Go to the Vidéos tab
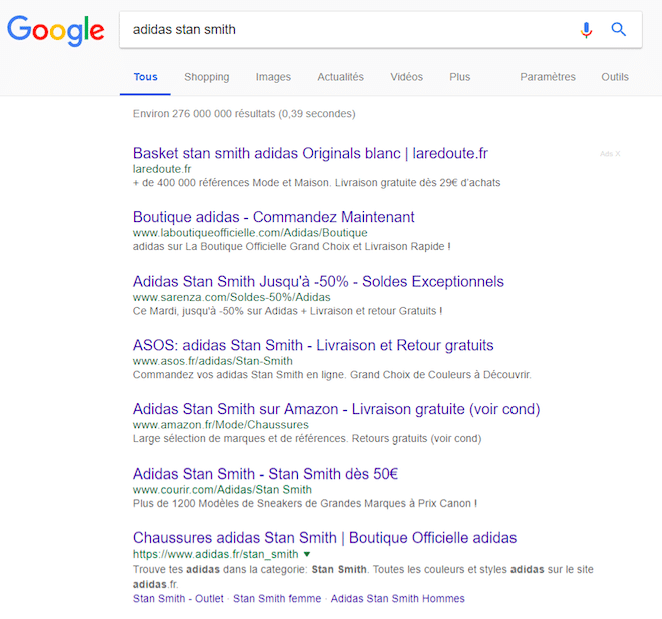 point(406,77)
